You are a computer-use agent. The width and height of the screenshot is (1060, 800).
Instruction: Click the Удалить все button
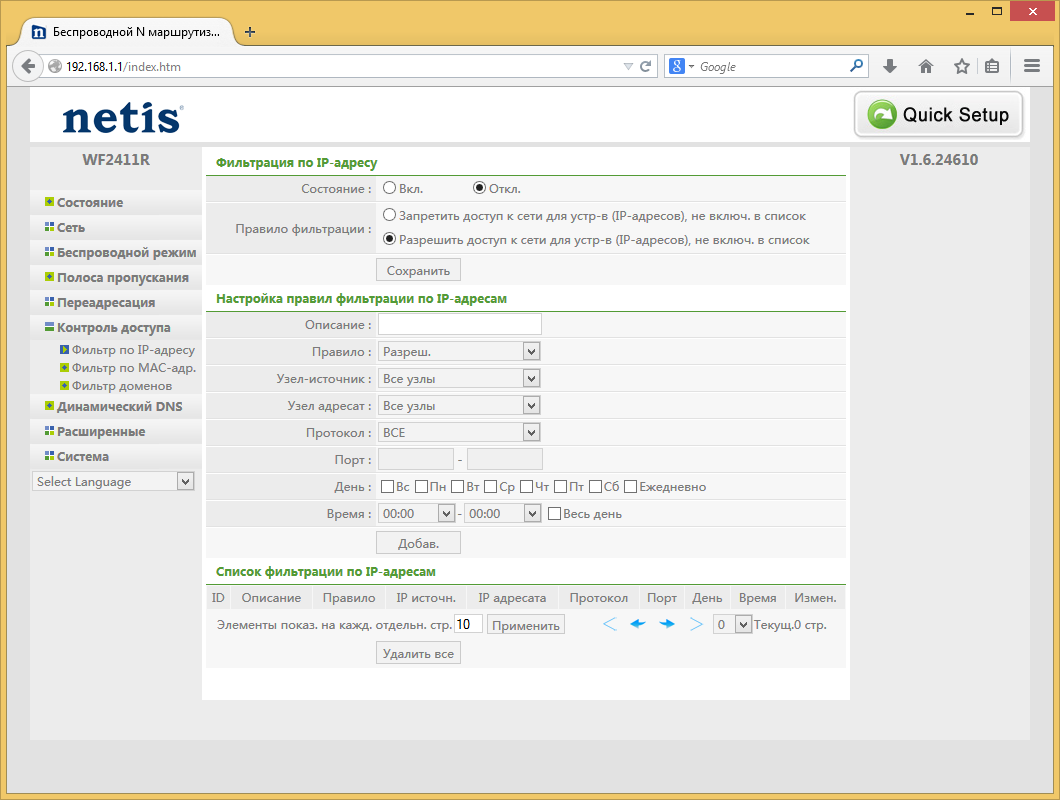418,653
